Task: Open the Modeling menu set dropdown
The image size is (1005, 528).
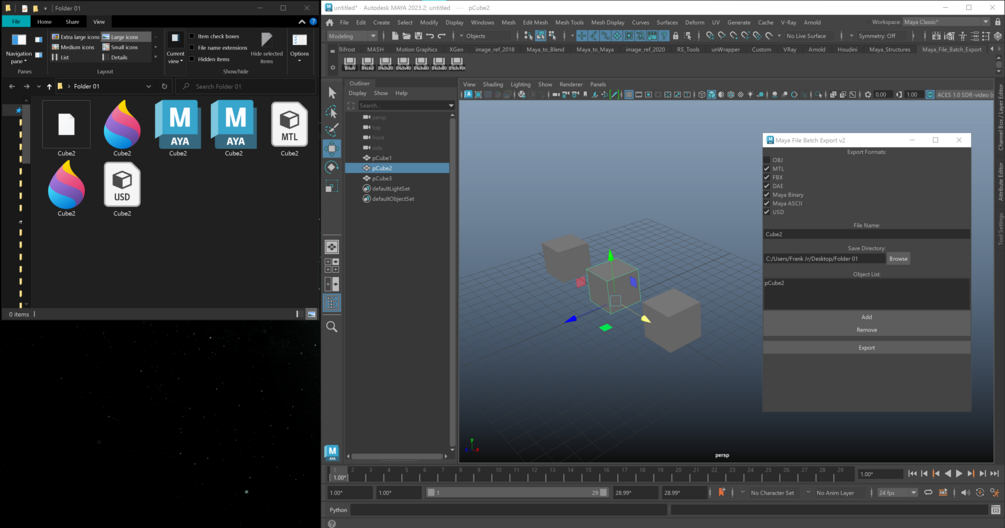Action: pos(353,36)
